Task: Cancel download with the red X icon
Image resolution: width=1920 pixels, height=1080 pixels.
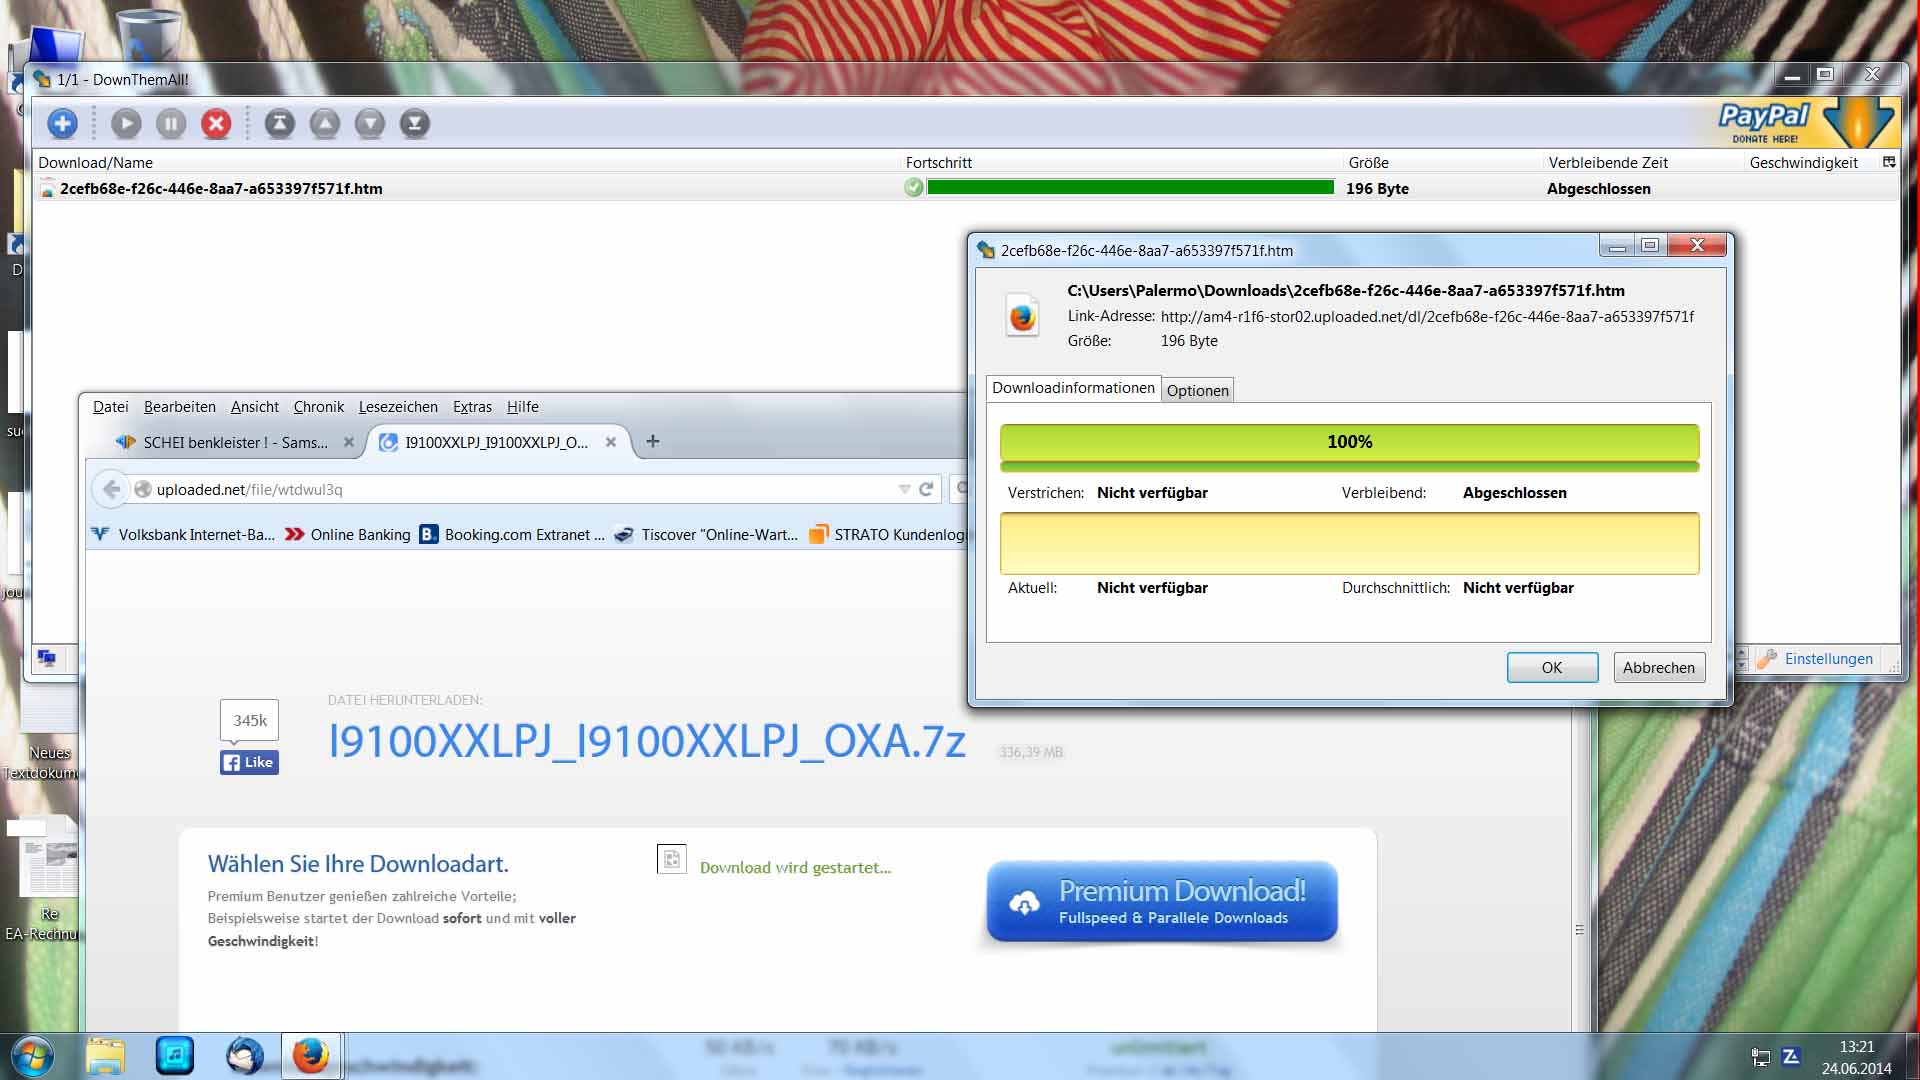Action: [x=216, y=123]
